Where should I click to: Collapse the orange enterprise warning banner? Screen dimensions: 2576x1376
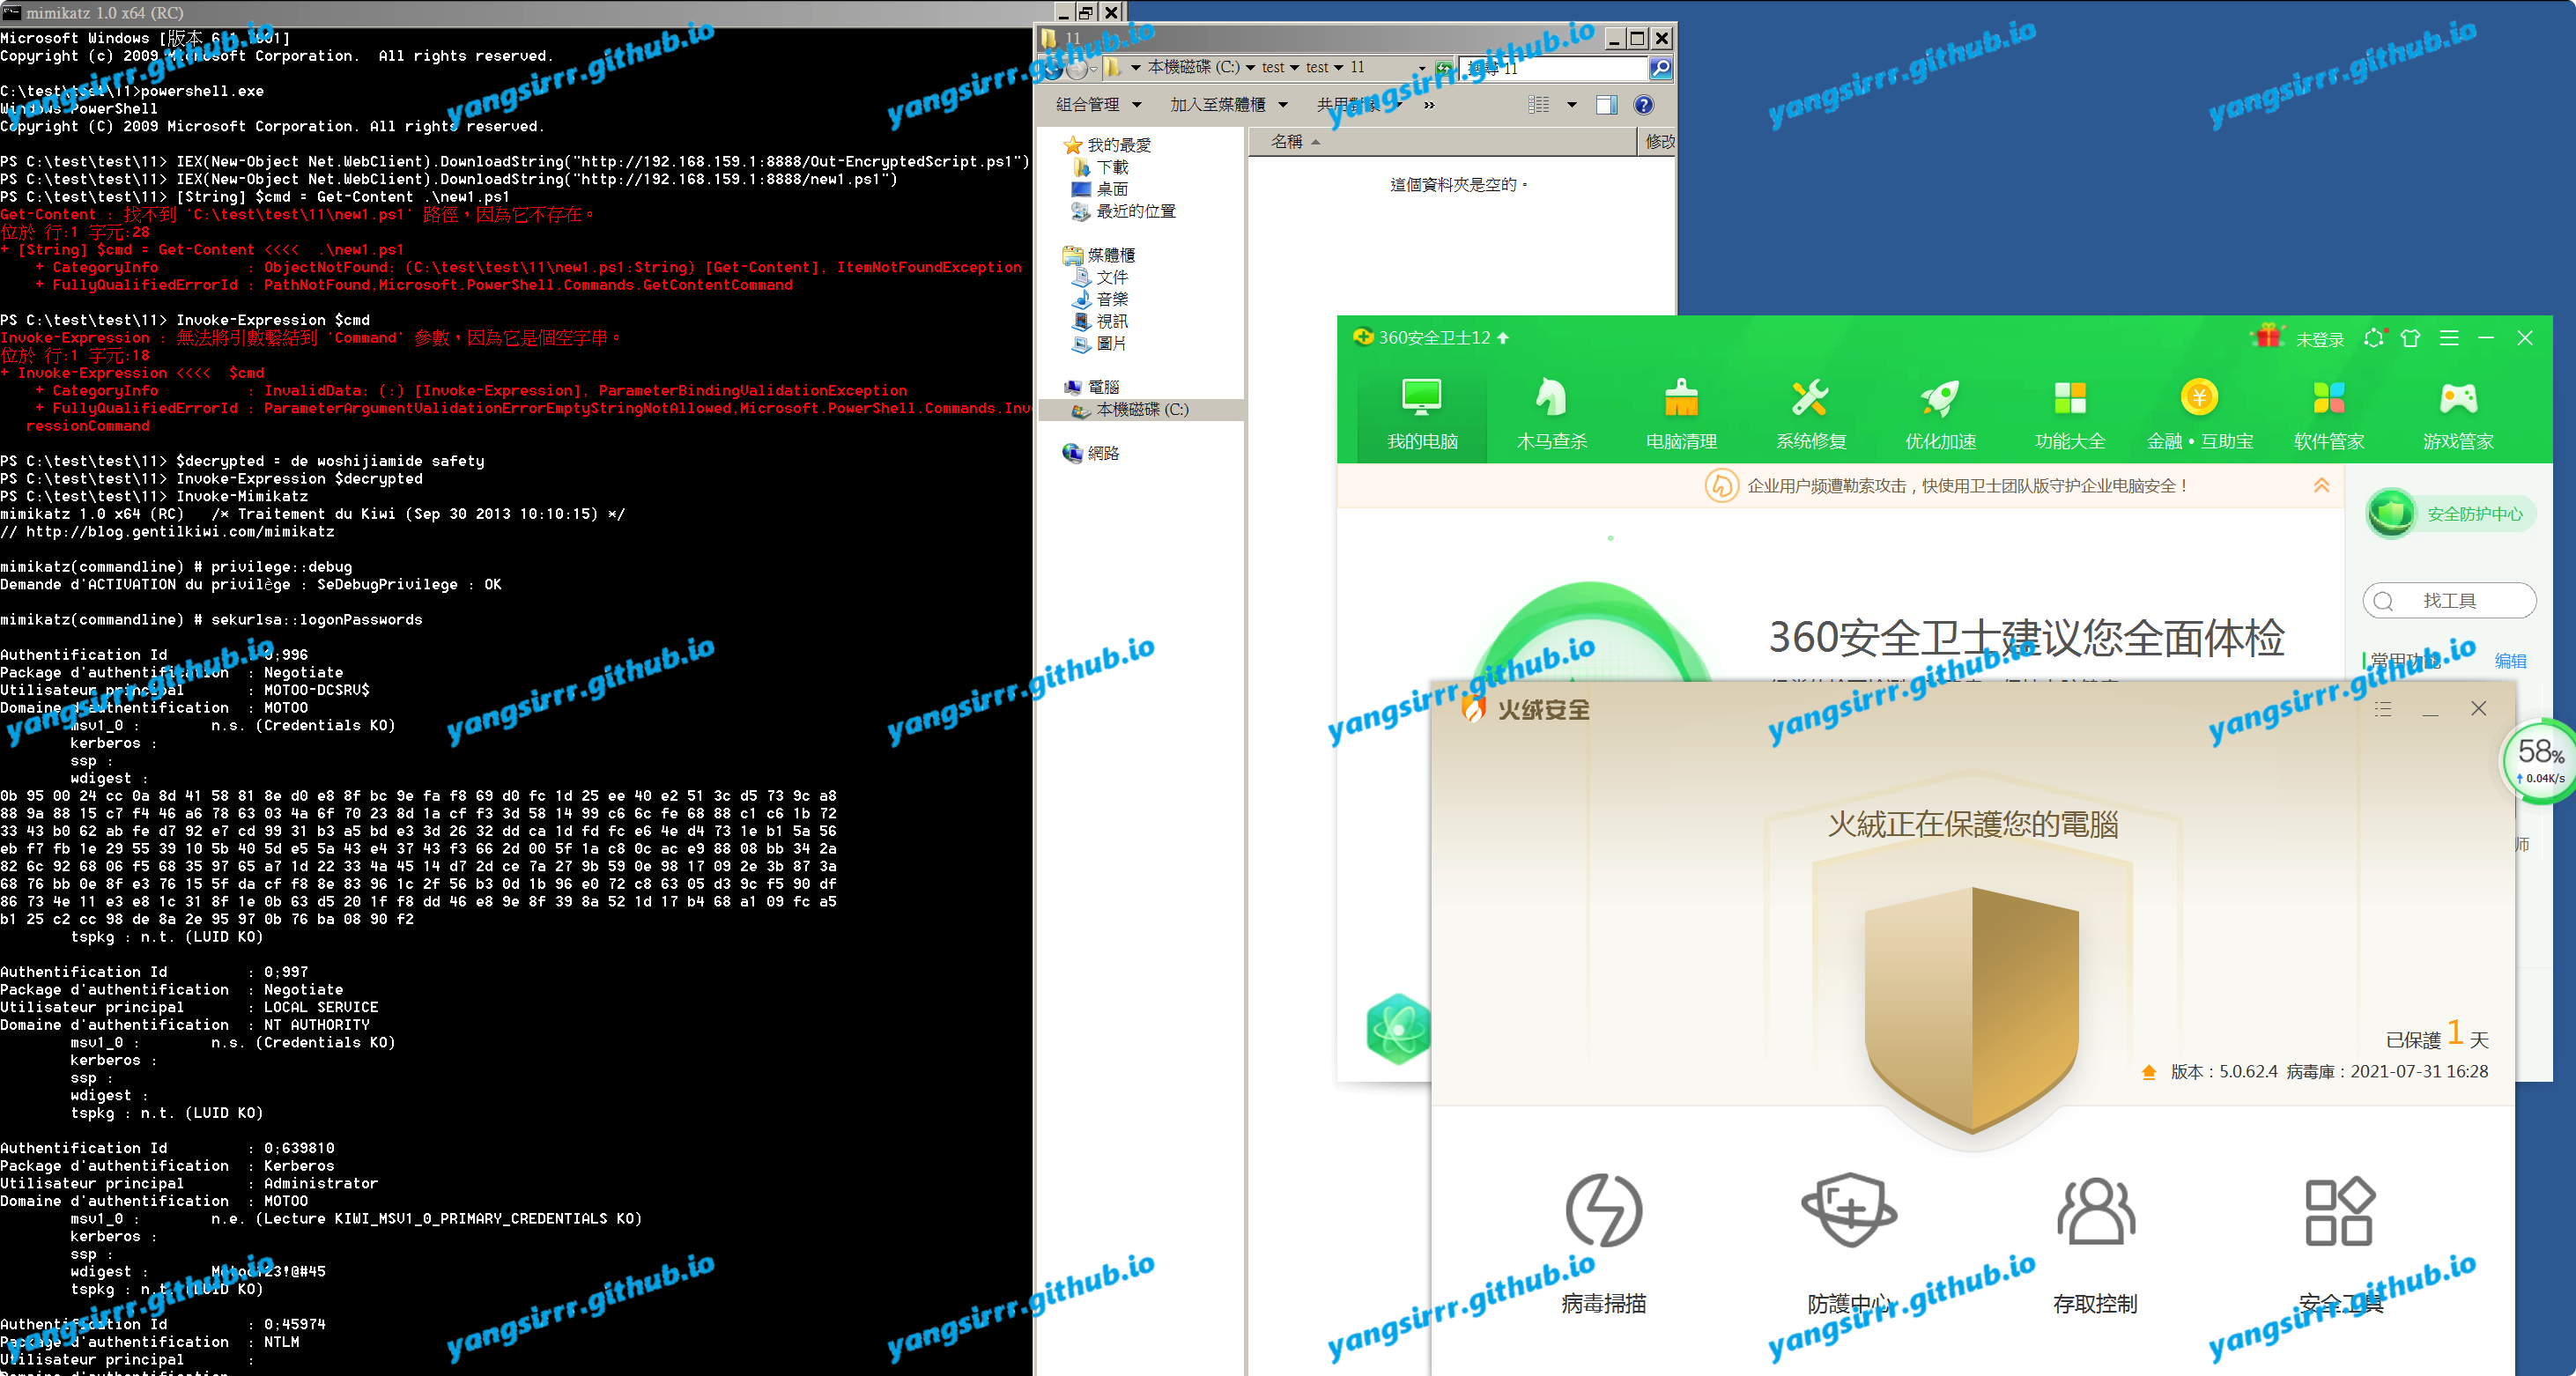tap(2321, 486)
